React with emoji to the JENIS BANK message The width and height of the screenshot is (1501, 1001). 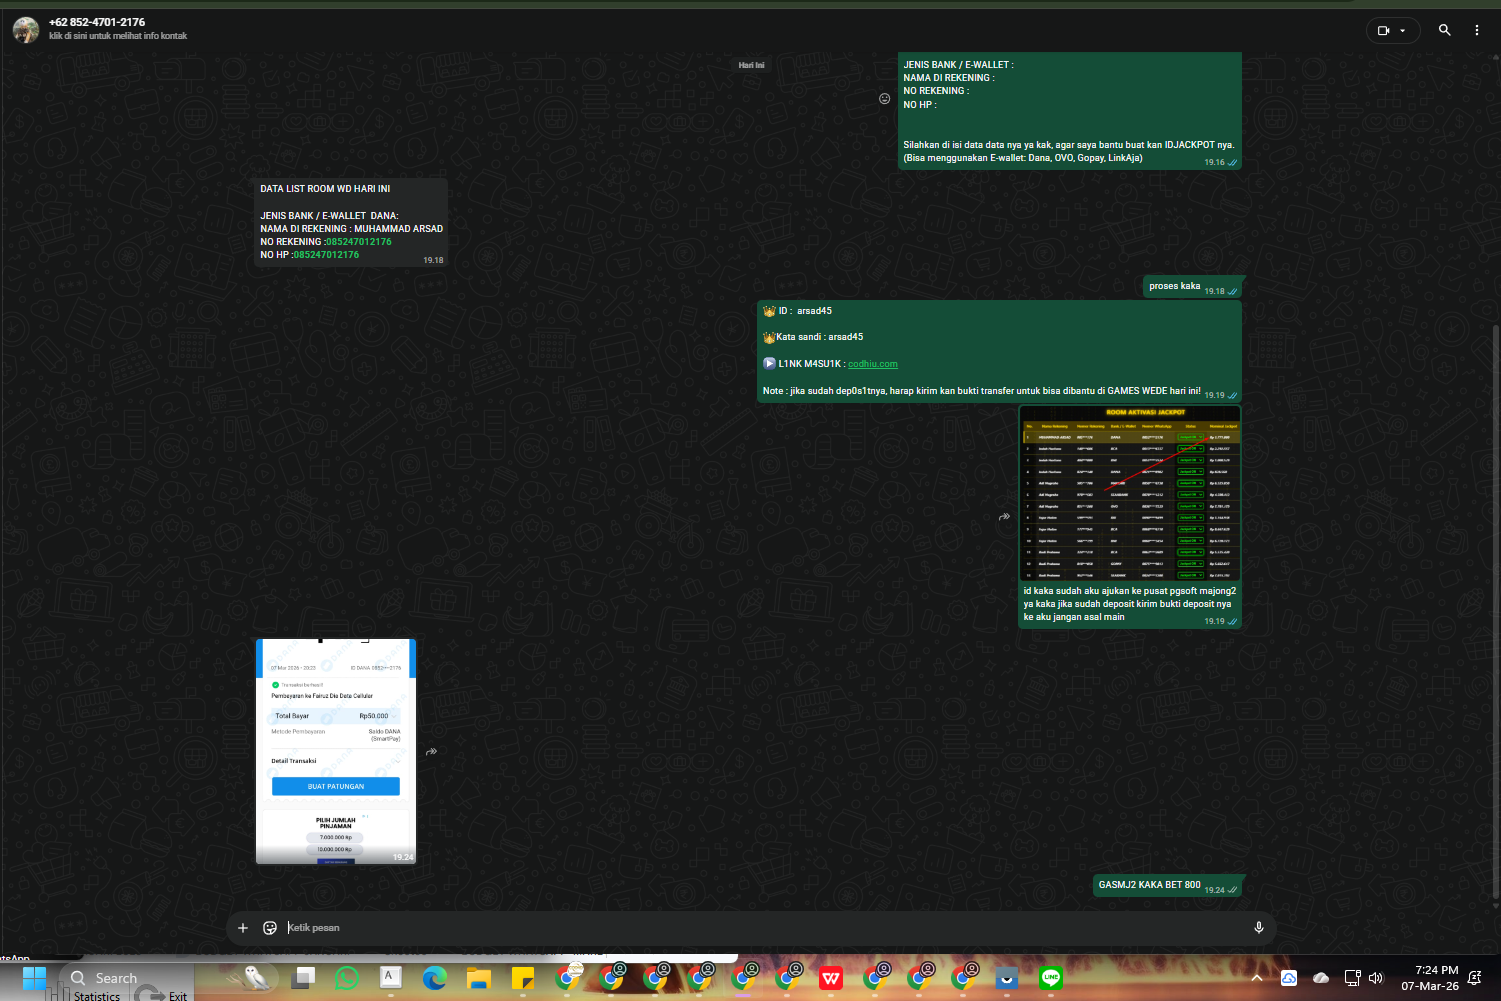(x=884, y=98)
